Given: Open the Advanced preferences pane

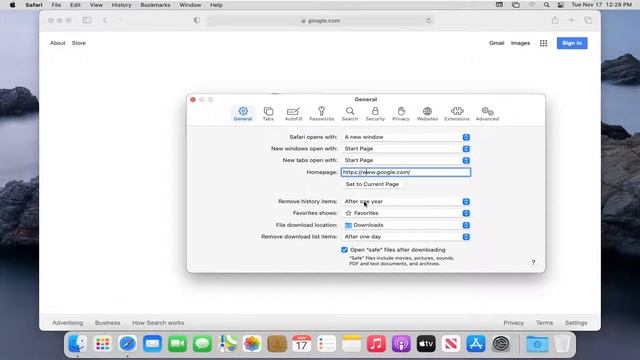Looking at the screenshot, I should (x=487, y=113).
